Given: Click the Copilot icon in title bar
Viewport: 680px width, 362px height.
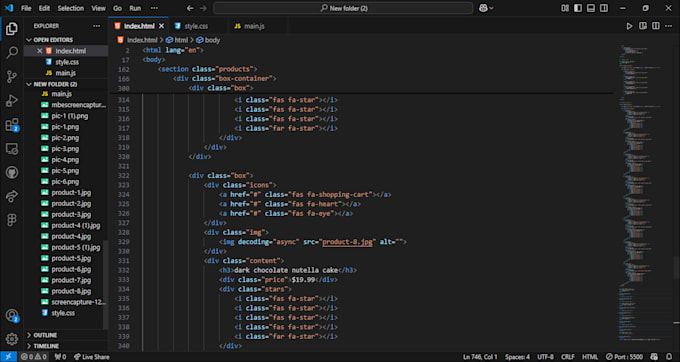Looking at the screenshot, I should [x=483, y=8].
